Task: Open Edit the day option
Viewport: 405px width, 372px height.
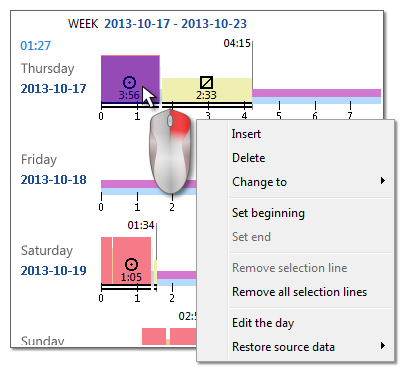Action: (263, 323)
